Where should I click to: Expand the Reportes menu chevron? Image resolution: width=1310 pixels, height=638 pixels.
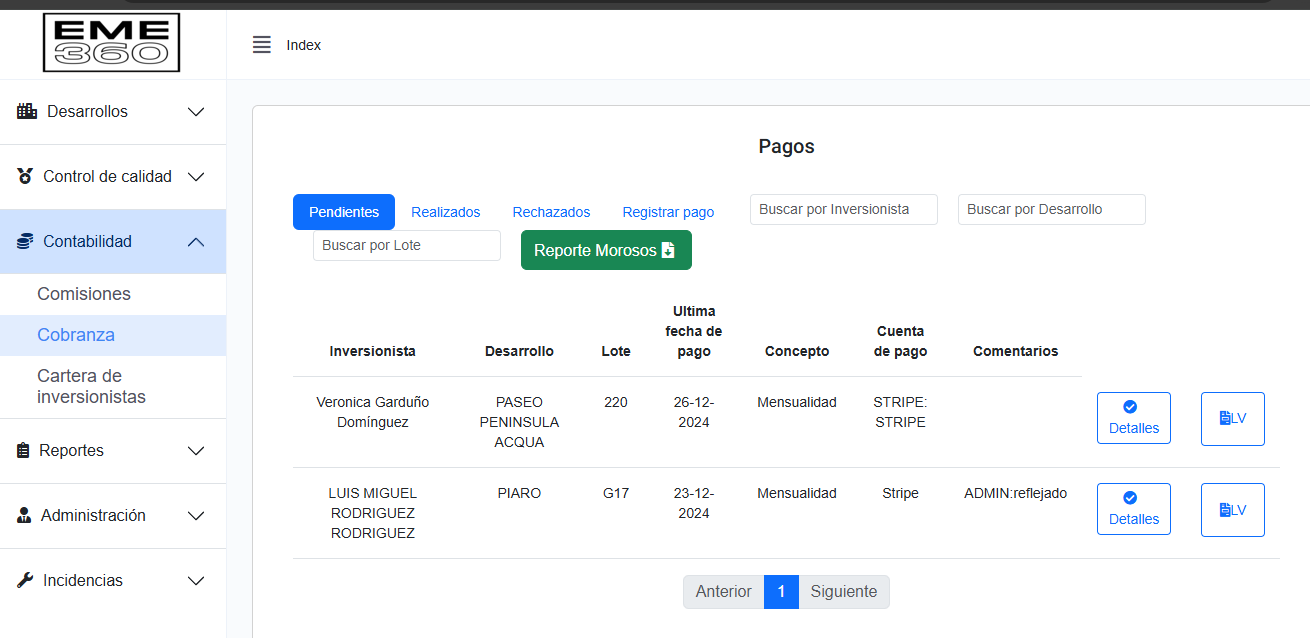coord(196,451)
